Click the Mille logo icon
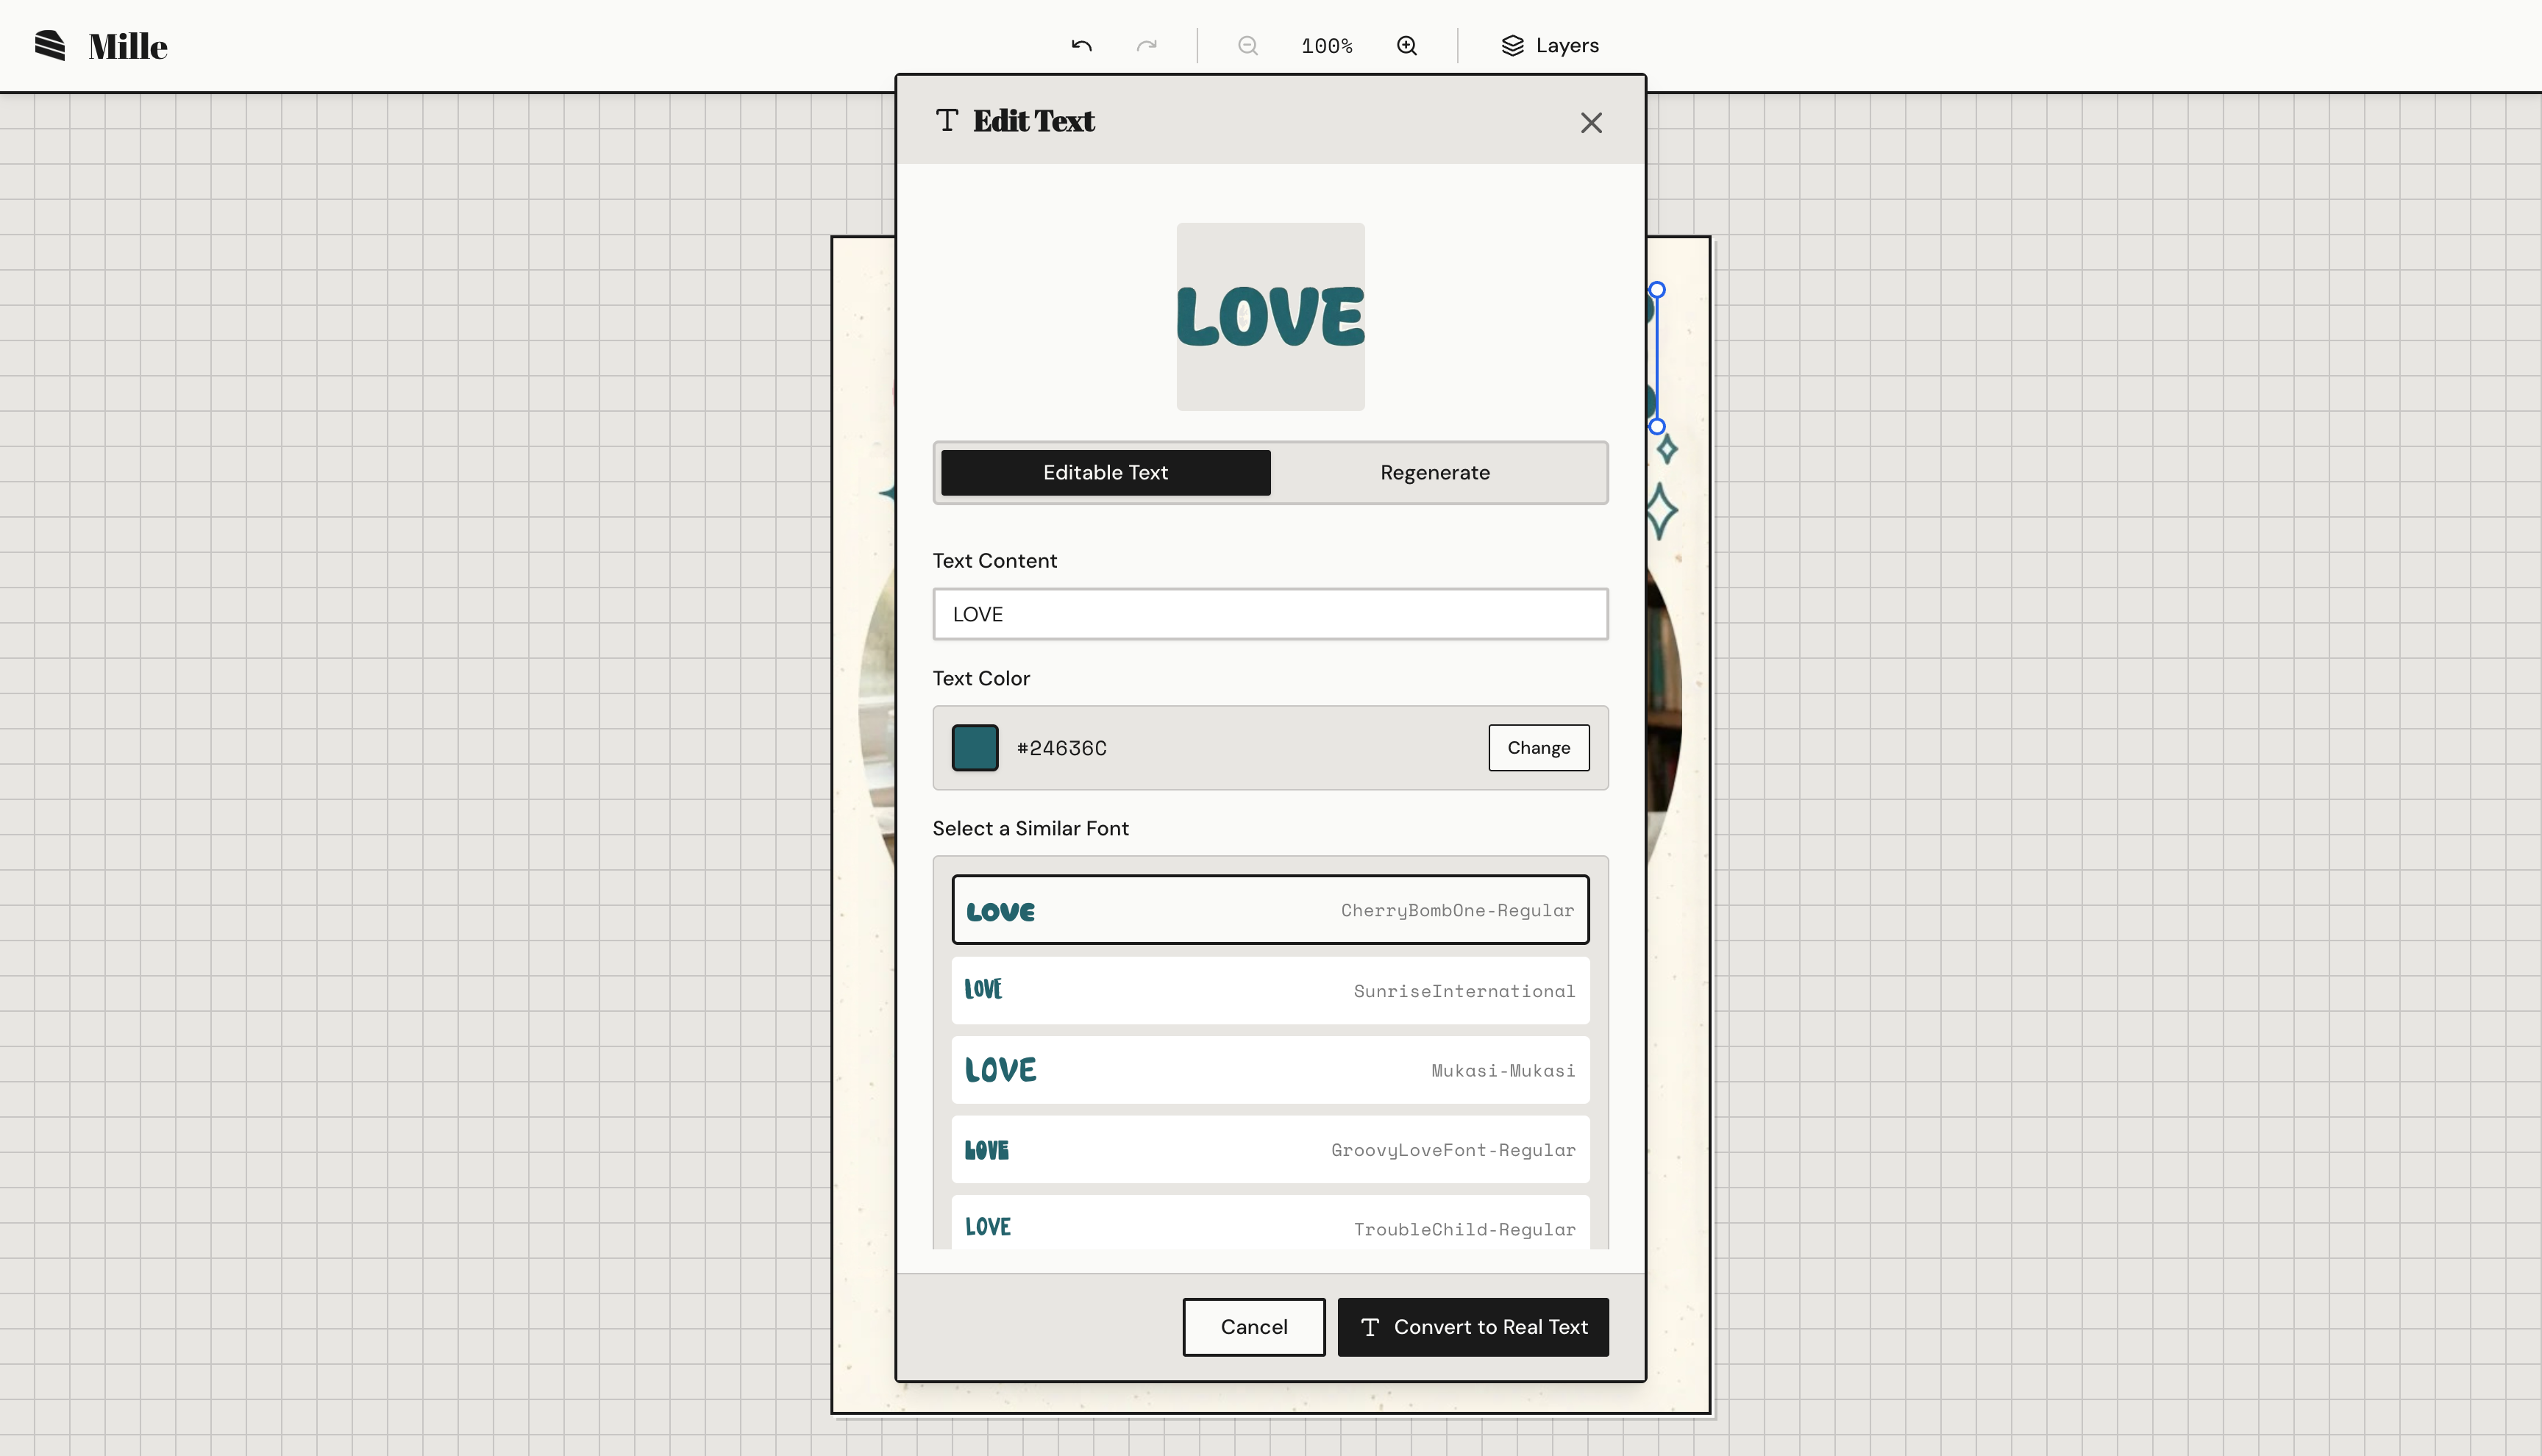Screen dimensions: 2542x1456 pyautogui.click(x=50, y=46)
